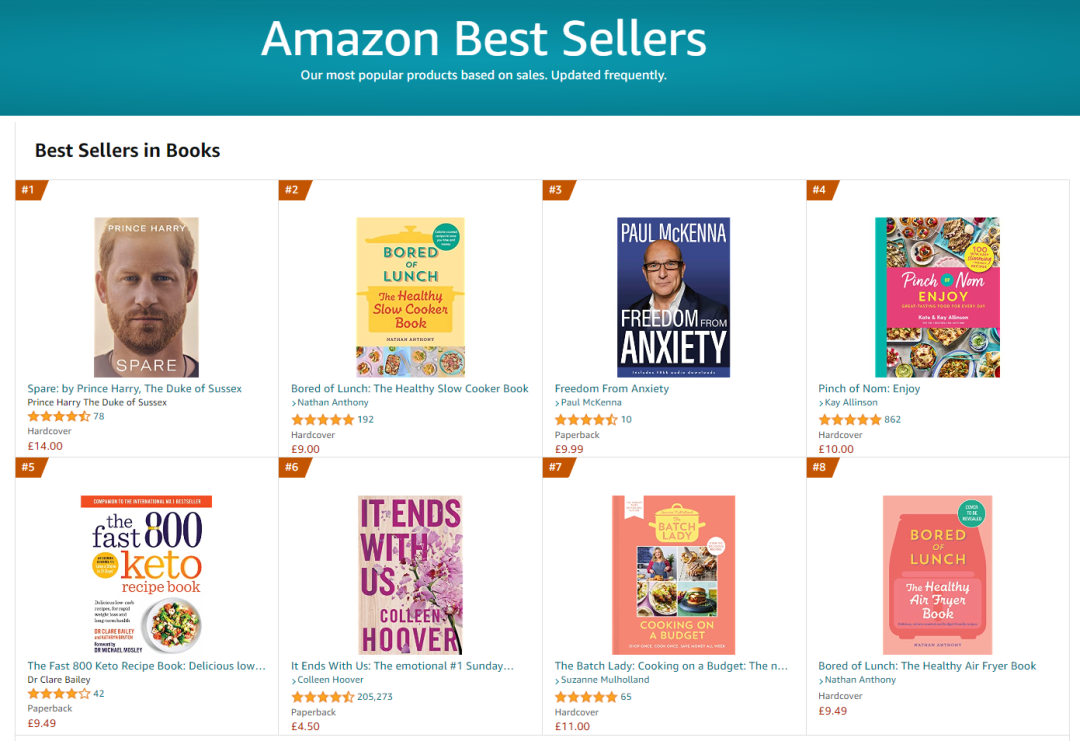
Task: Open the Spare book cover image
Action: pos(146,297)
